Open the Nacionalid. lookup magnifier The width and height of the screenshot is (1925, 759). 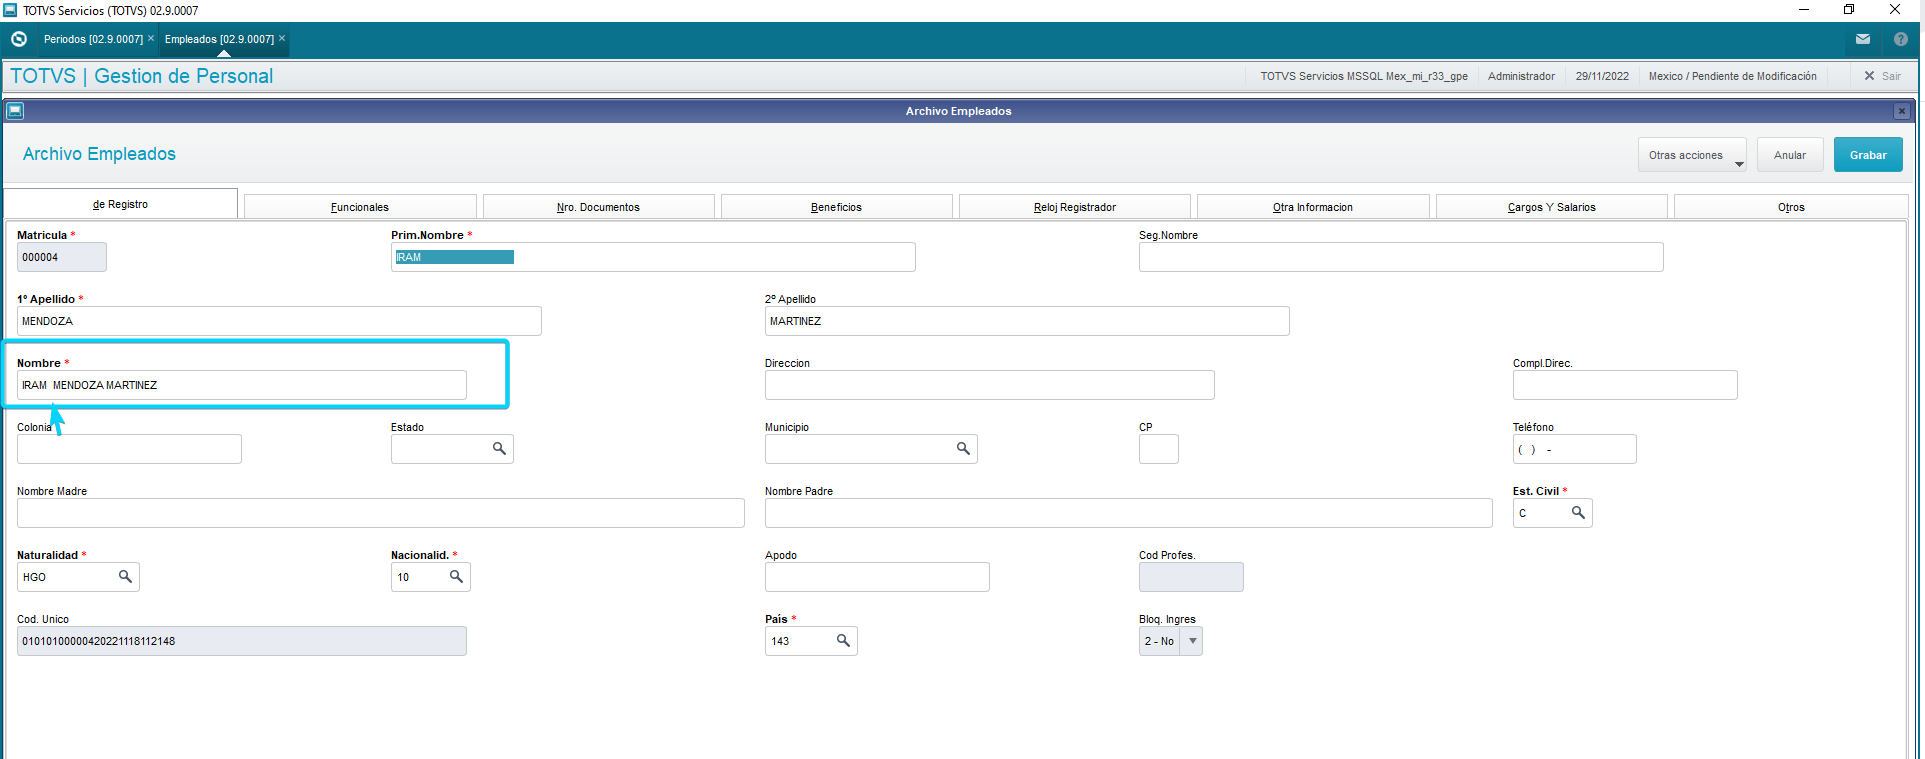pyautogui.click(x=456, y=577)
